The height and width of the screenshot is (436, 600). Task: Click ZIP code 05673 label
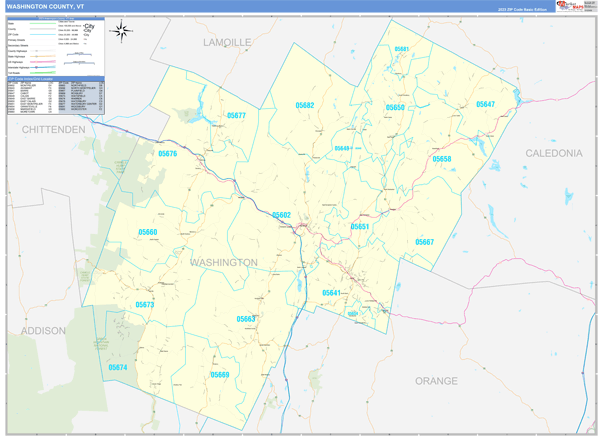pyautogui.click(x=145, y=305)
